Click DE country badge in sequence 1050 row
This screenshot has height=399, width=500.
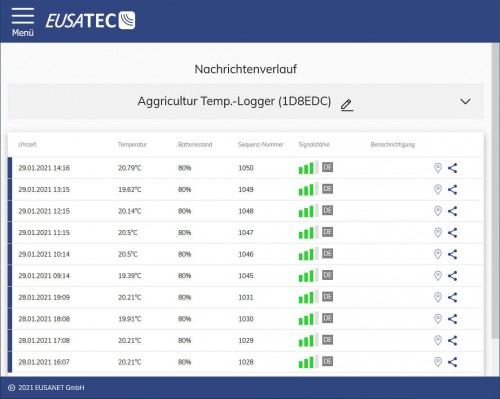pos(327,167)
